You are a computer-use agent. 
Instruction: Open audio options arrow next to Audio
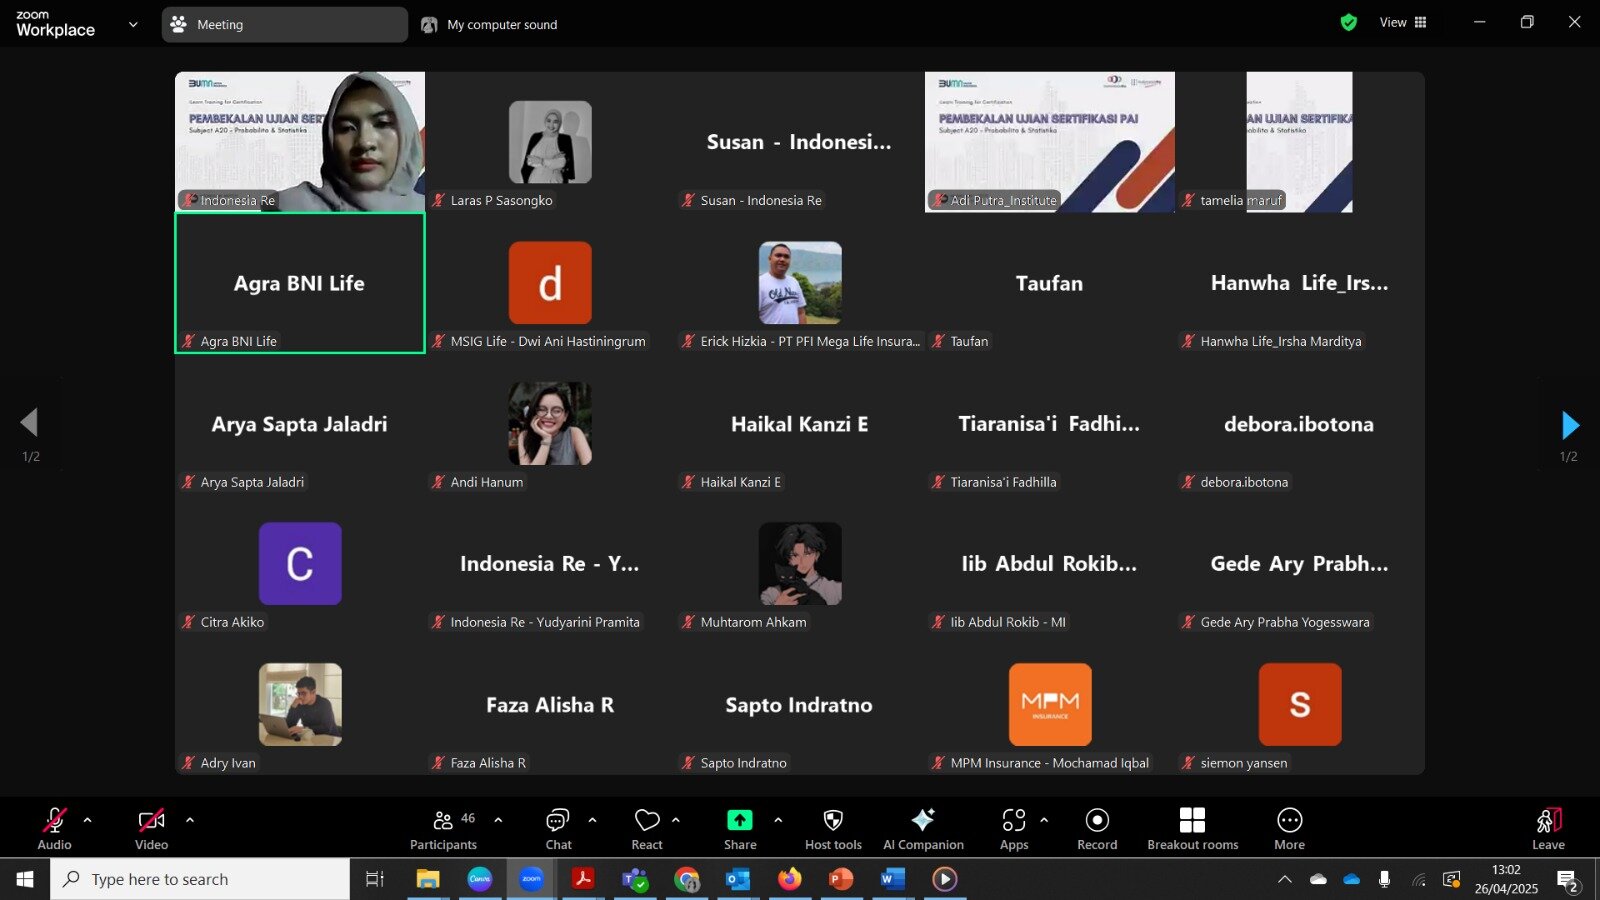point(87,820)
